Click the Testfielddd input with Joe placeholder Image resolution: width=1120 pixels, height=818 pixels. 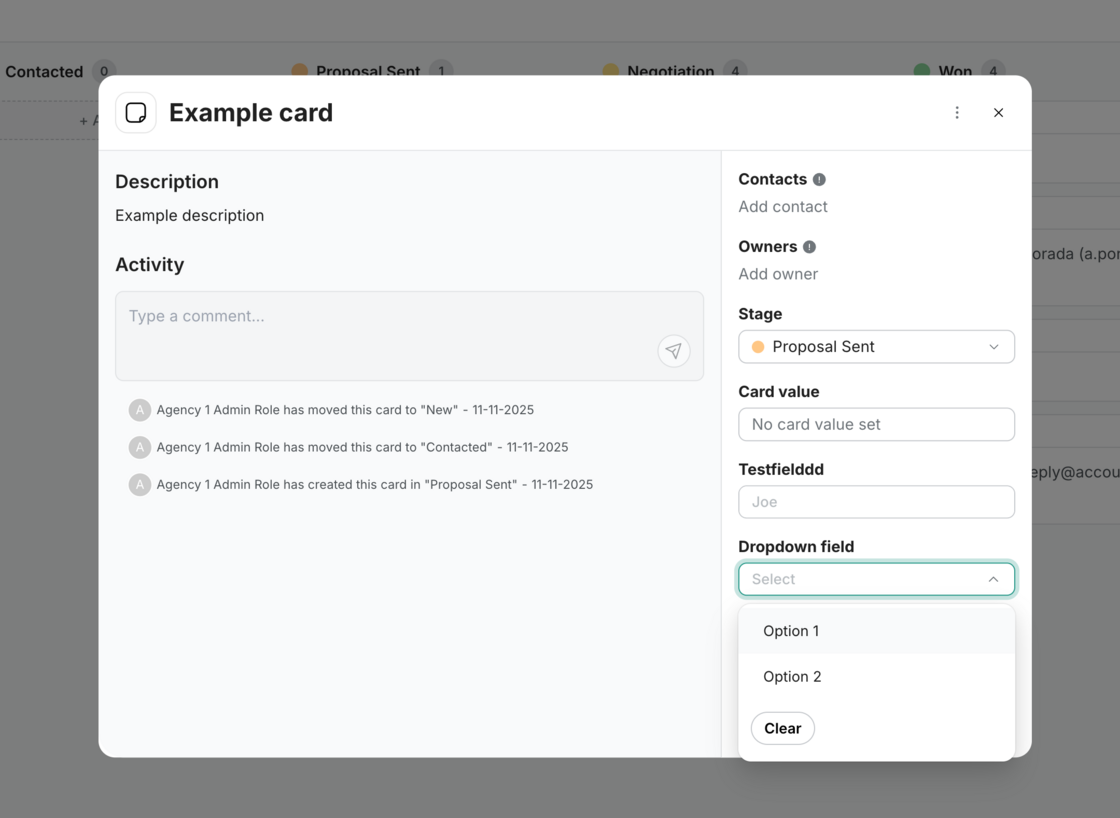tap(876, 502)
